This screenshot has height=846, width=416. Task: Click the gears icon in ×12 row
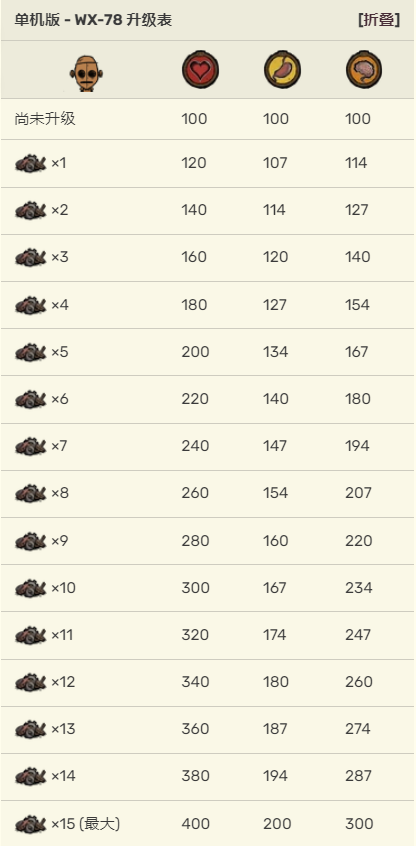31,683
